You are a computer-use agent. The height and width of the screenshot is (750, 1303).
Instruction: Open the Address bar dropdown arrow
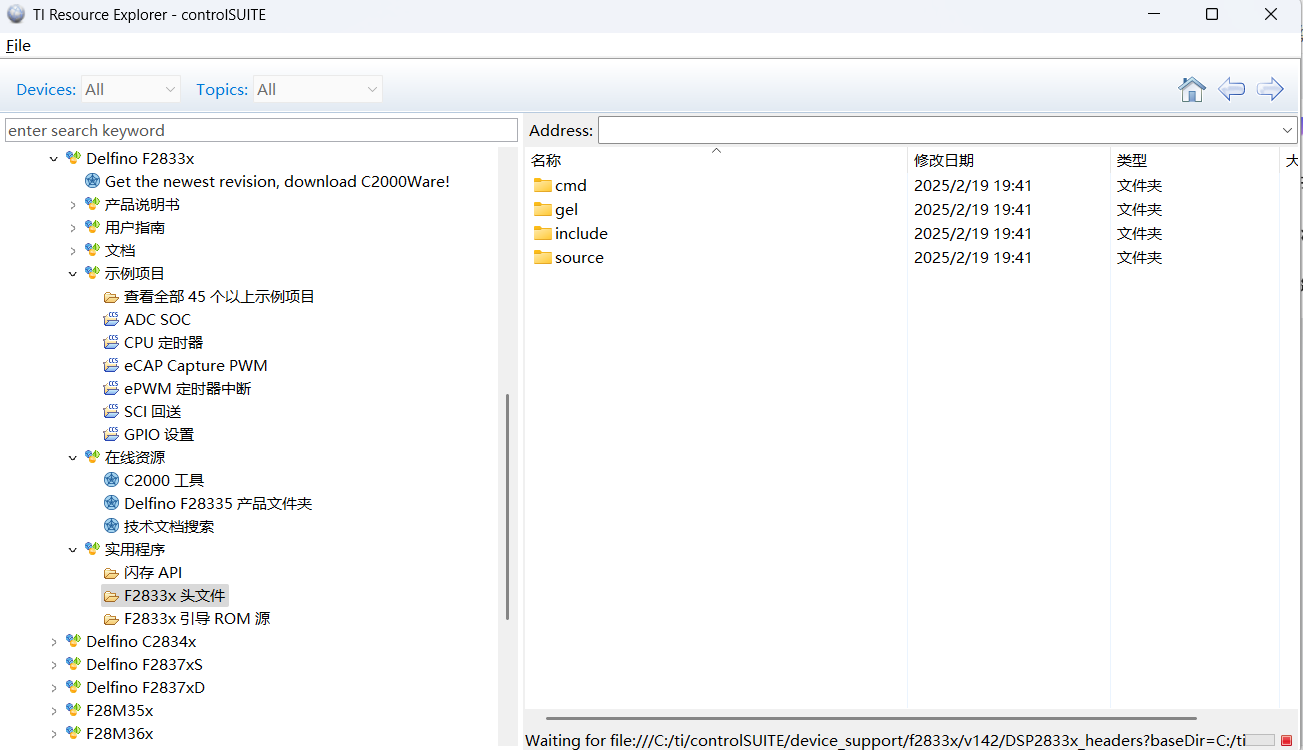coord(1287,130)
